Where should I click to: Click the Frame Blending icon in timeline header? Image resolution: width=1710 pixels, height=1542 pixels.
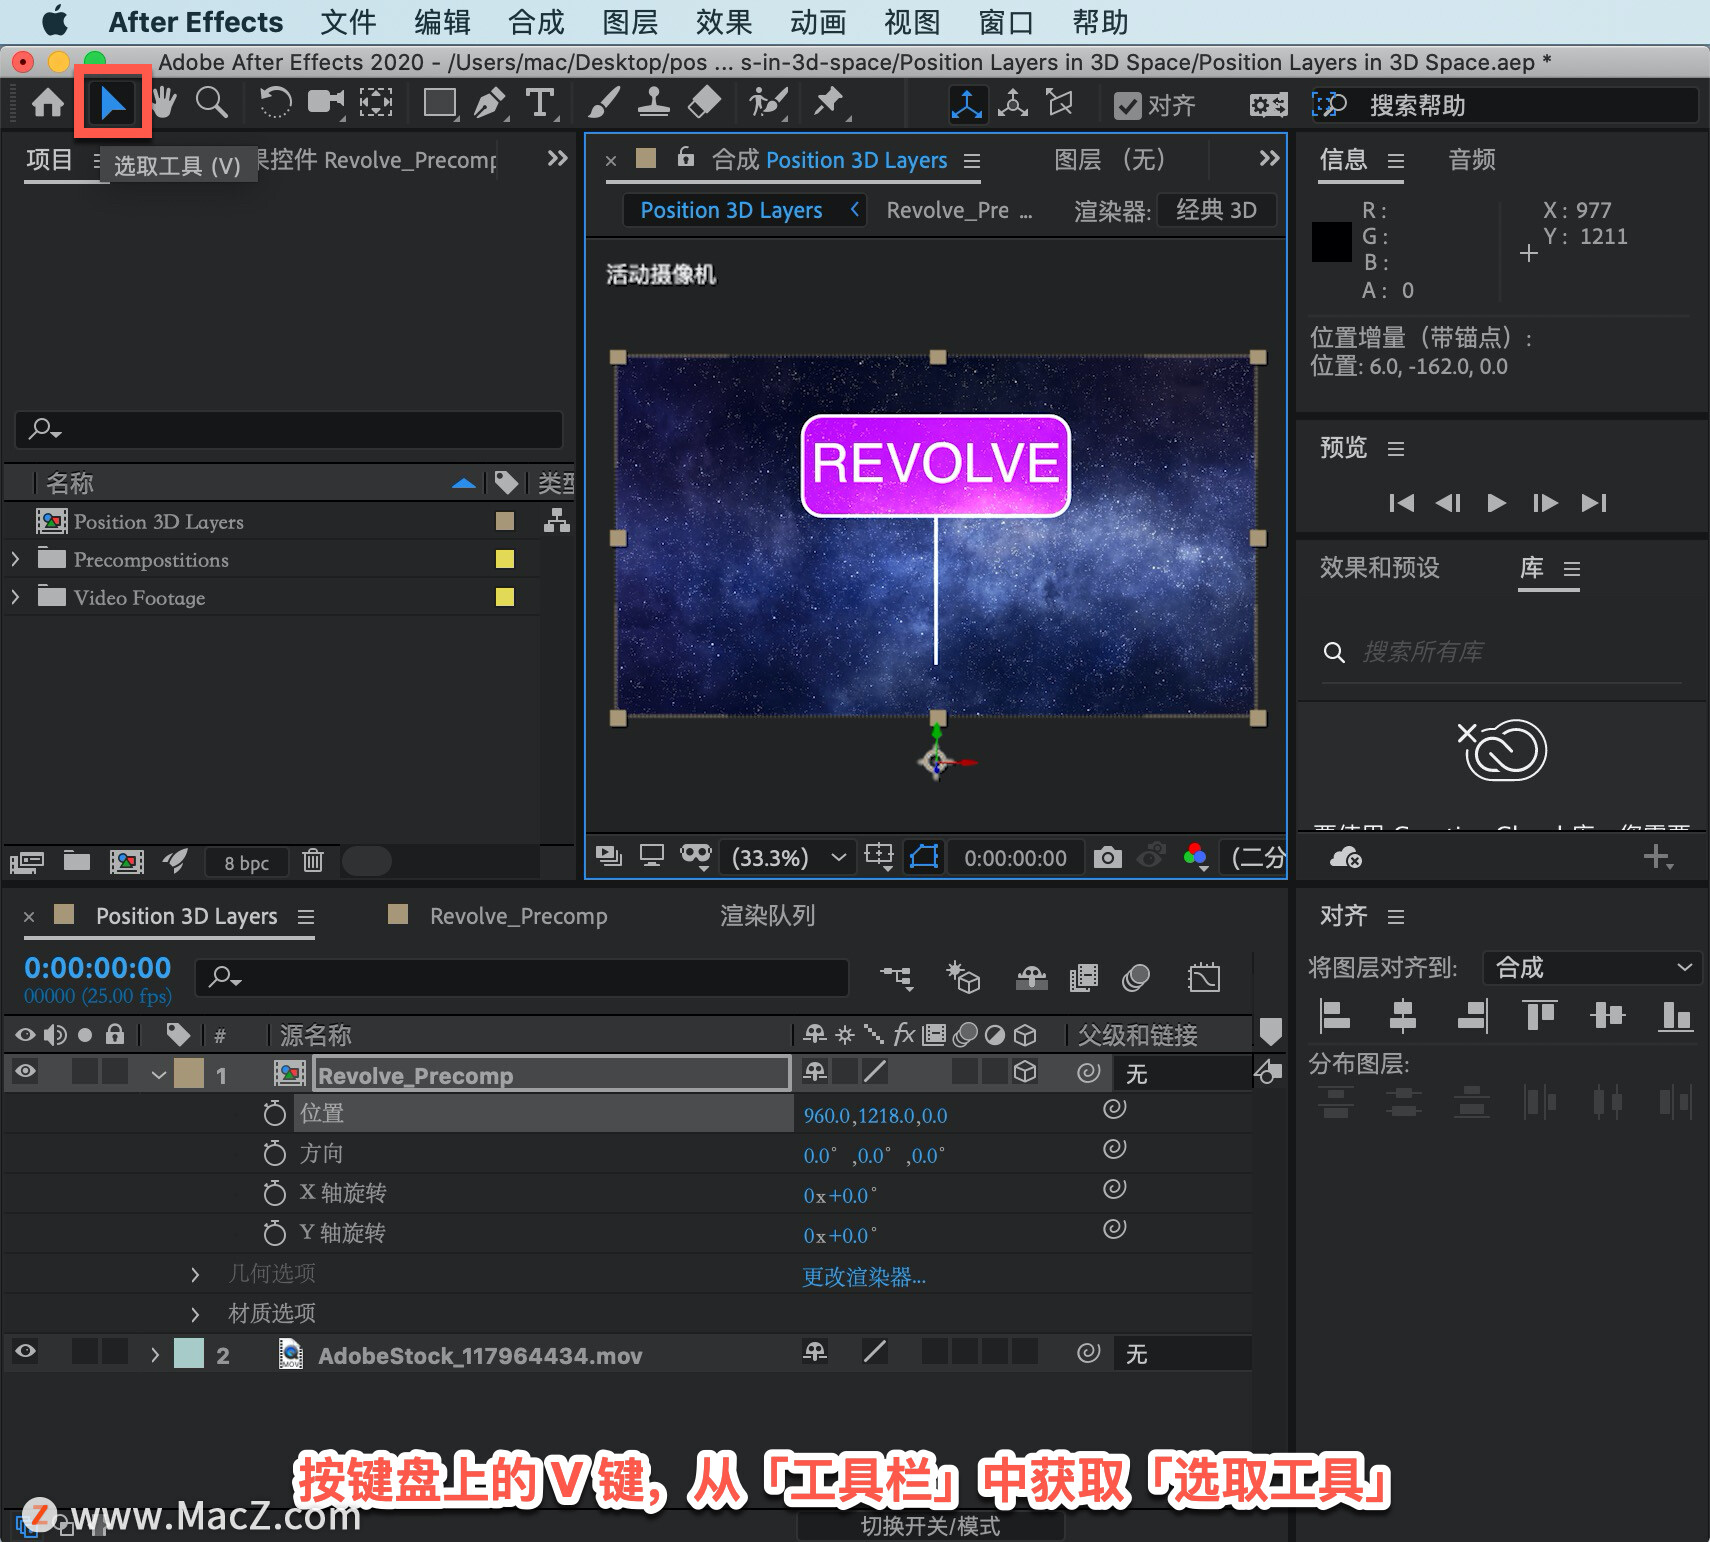[1083, 977]
